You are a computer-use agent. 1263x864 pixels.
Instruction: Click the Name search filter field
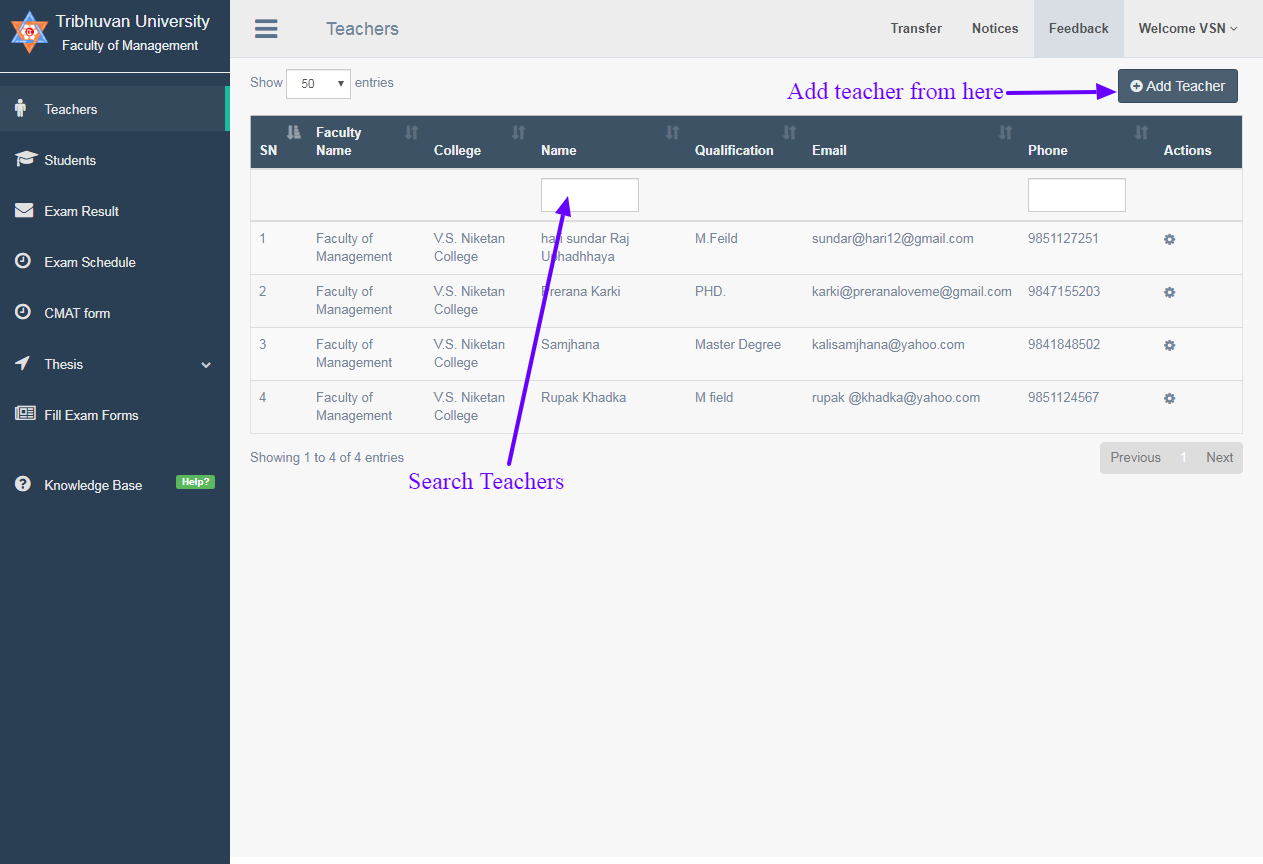pos(589,195)
